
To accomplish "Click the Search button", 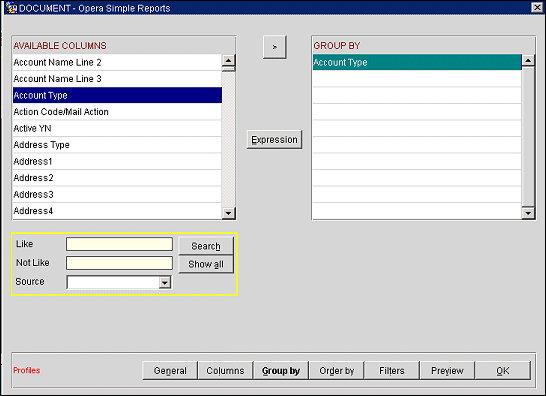I will click(206, 246).
